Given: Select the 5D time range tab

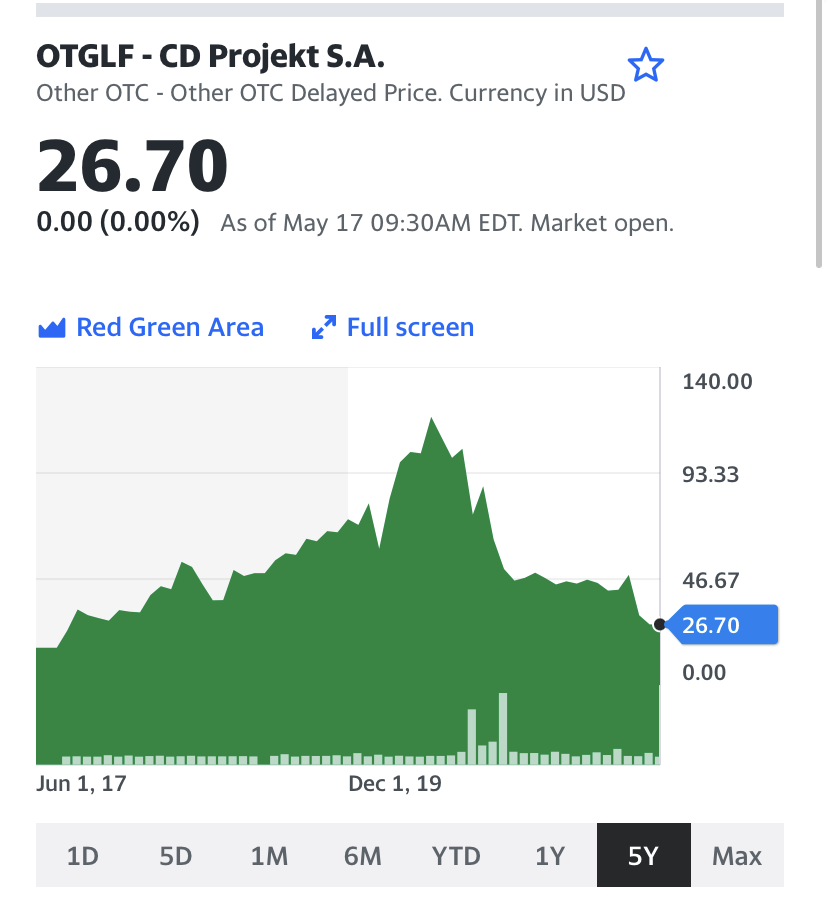Looking at the screenshot, I should (x=175, y=856).
